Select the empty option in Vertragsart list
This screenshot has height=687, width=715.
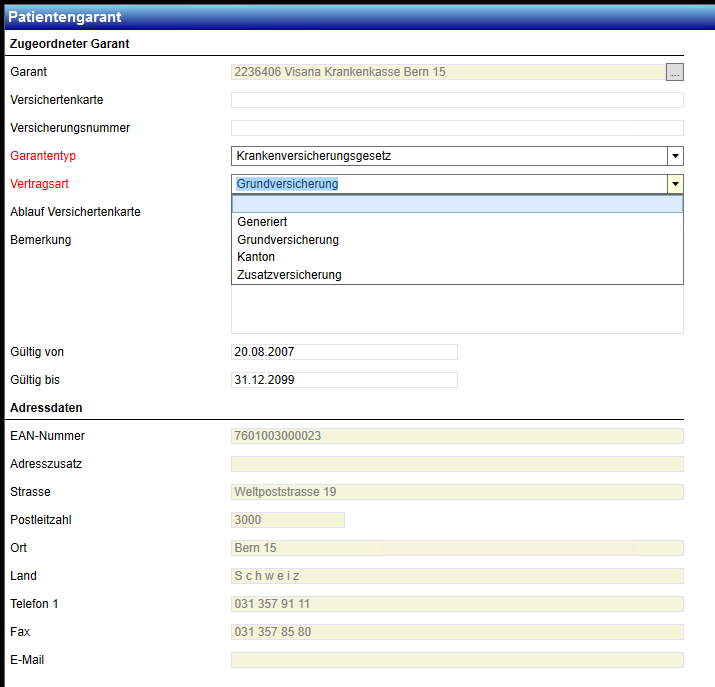pos(457,204)
